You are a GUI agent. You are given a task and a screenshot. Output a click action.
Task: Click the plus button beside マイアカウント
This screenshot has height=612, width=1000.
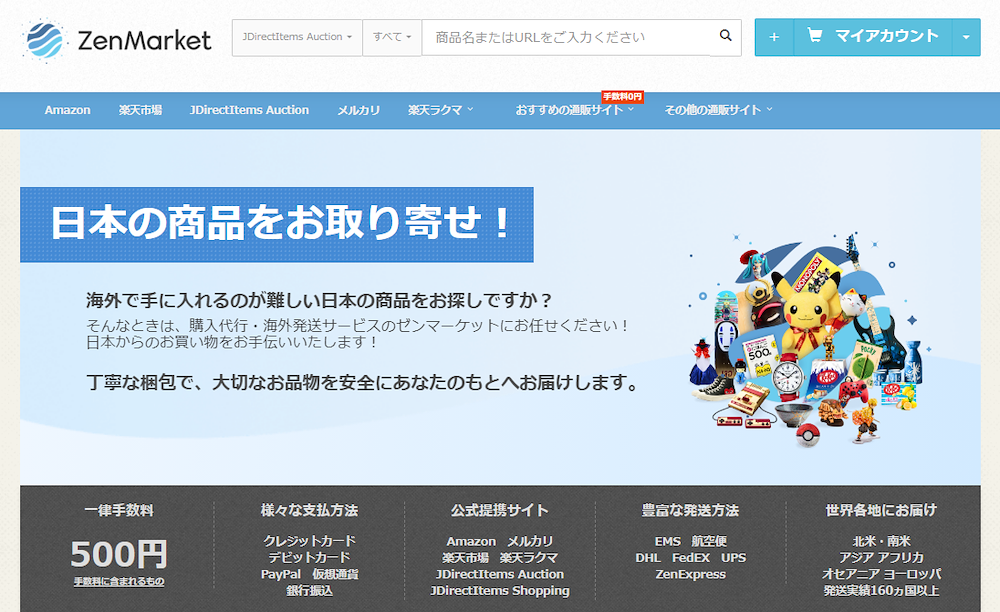click(774, 37)
